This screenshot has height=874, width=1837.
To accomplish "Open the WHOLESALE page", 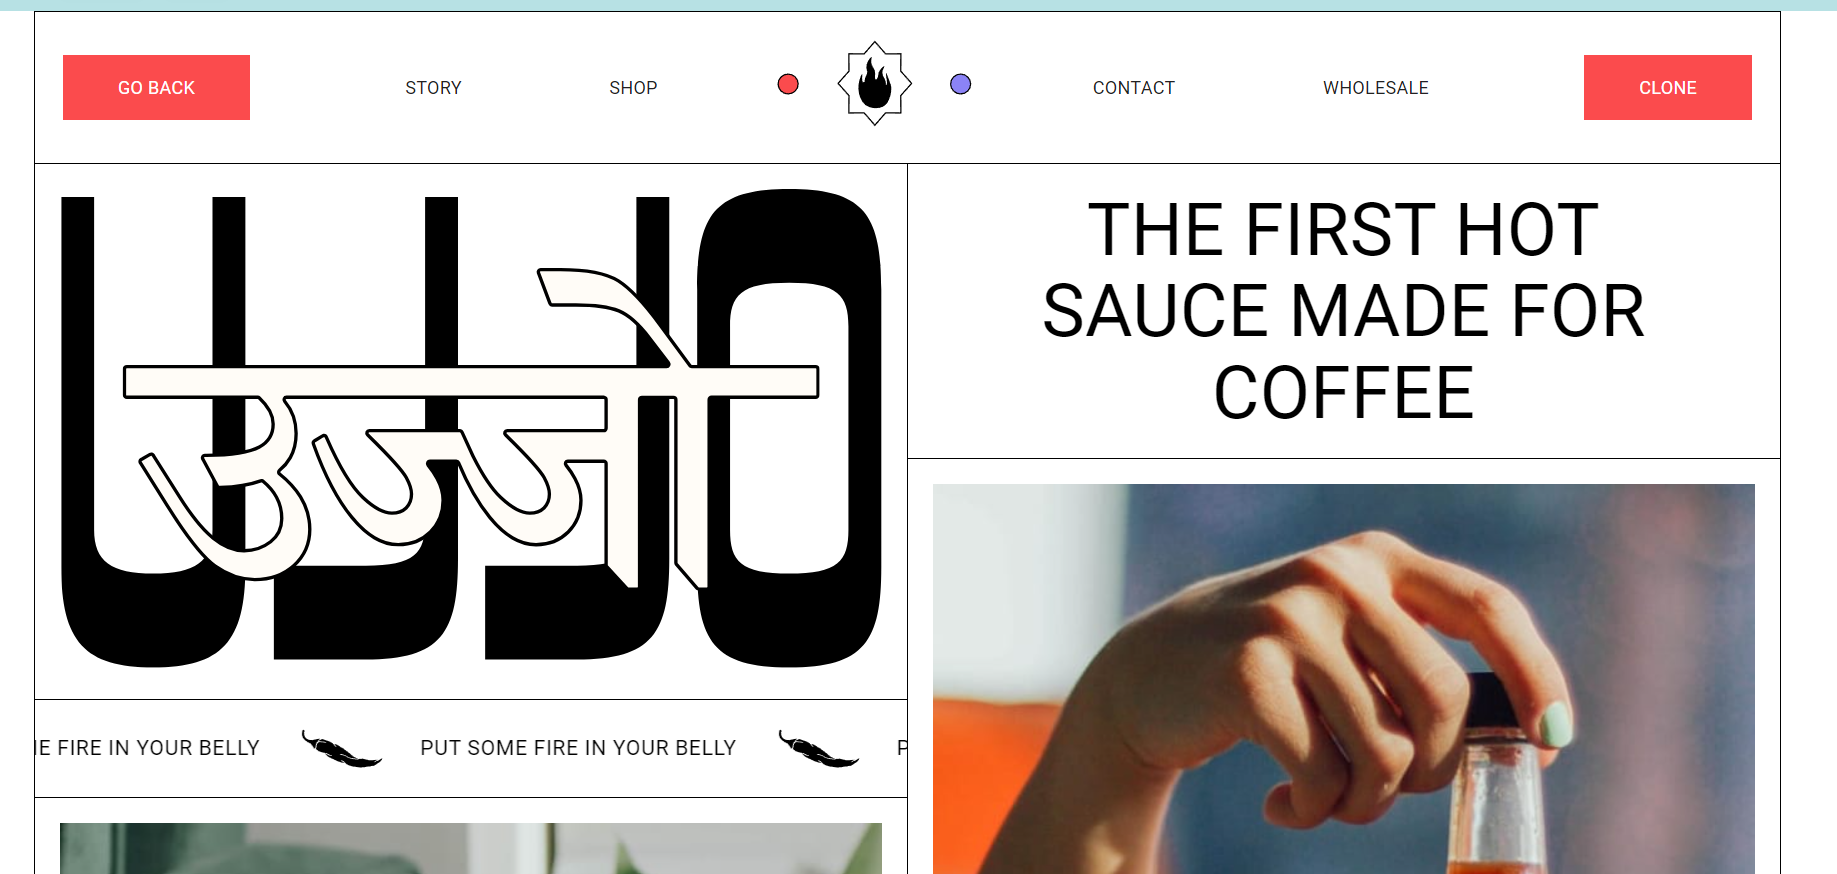I will tap(1375, 88).
